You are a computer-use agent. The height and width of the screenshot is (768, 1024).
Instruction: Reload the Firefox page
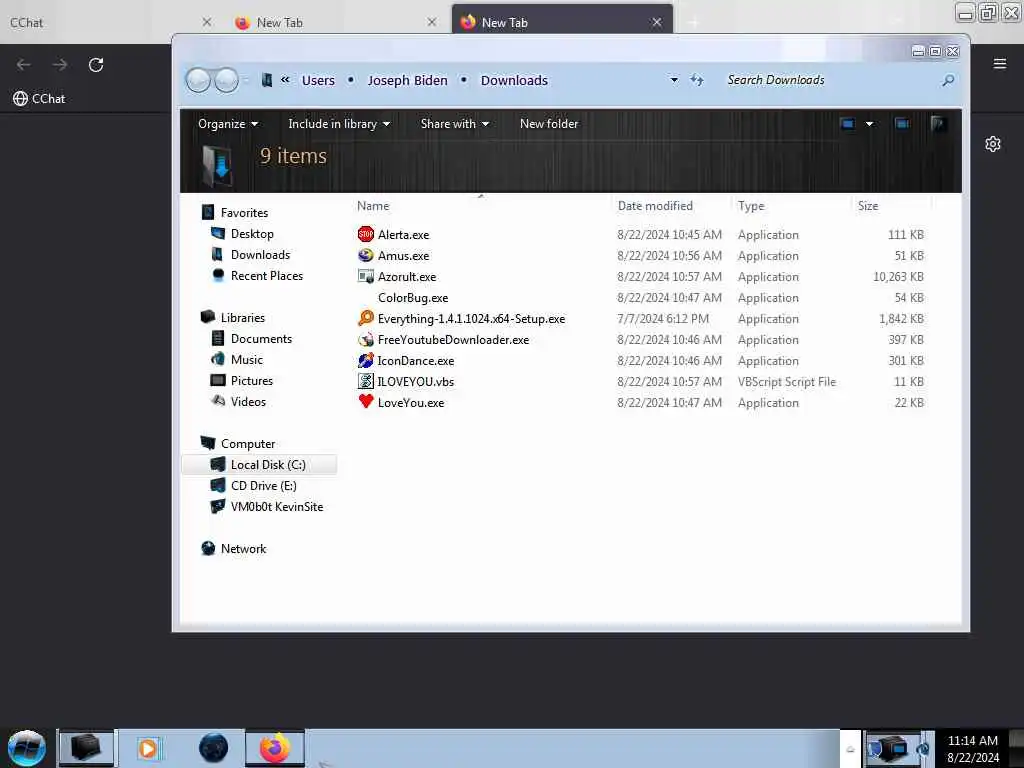(96, 65)
